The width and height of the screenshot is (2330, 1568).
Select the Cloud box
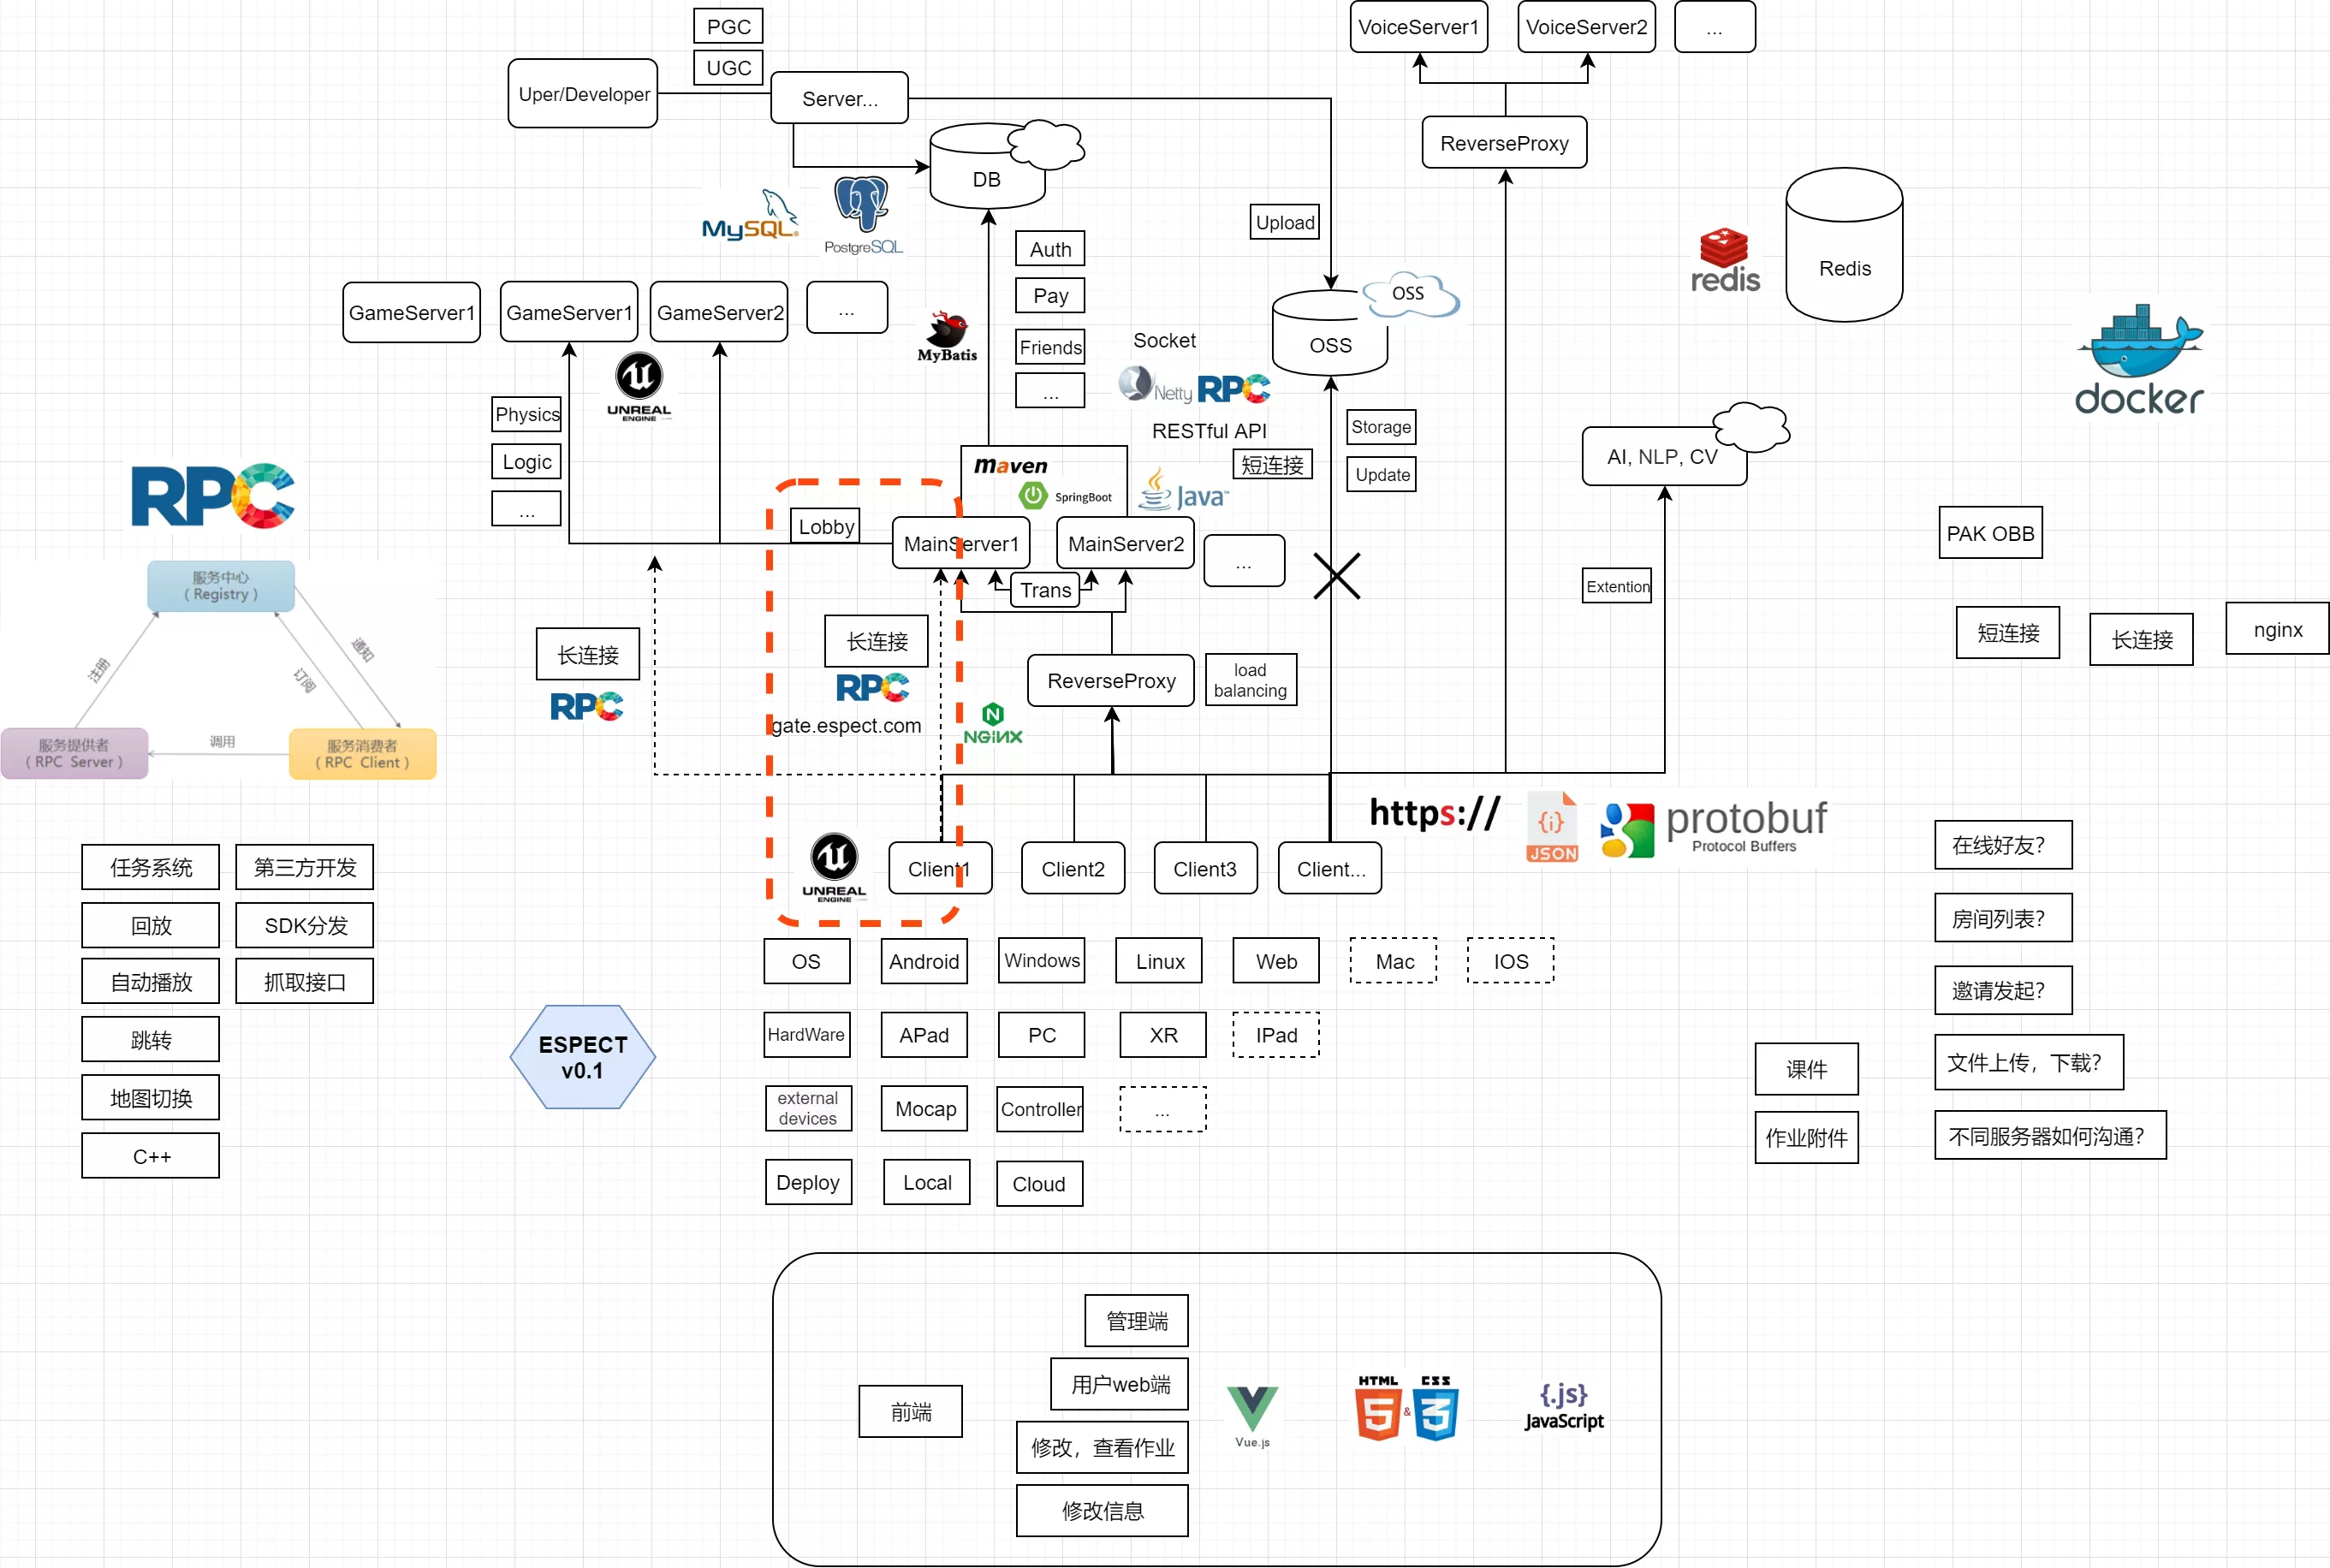click(x=1039, y=1183)
